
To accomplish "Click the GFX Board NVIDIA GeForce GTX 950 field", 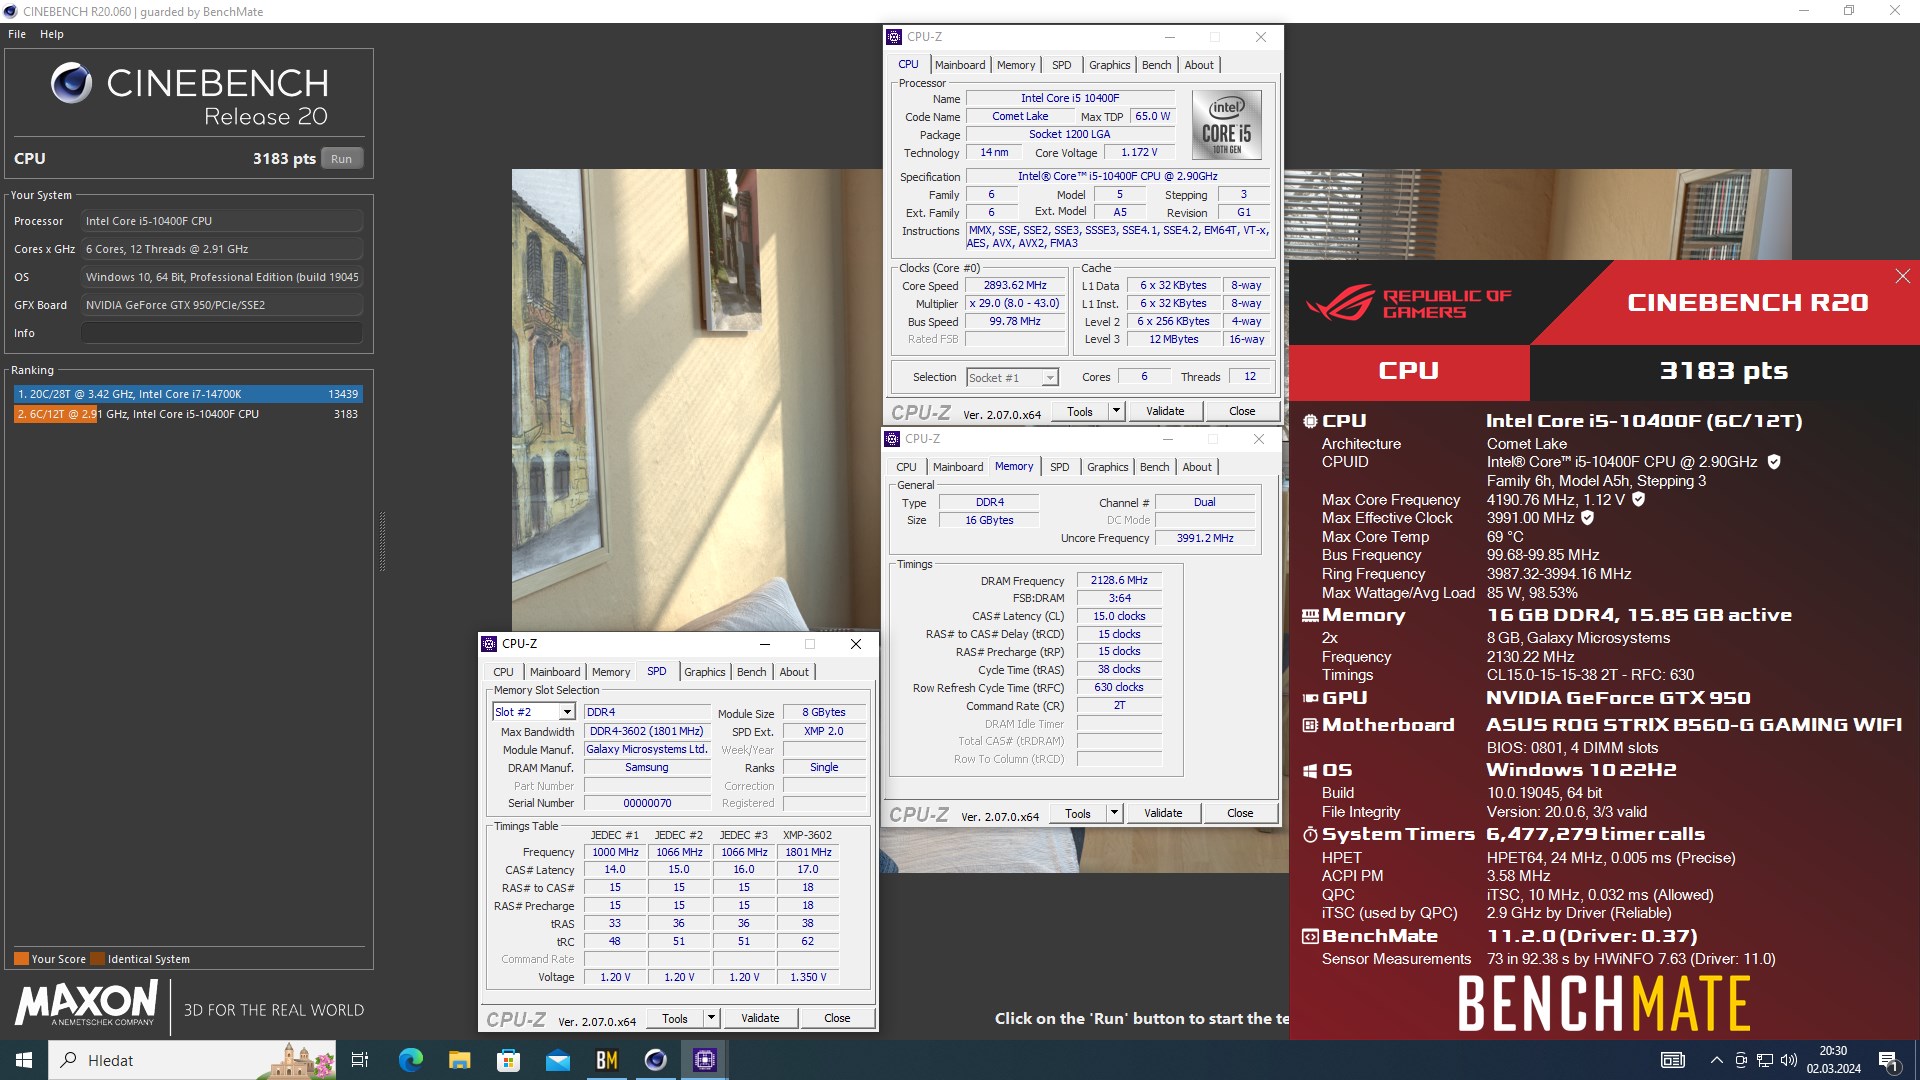I will (x=222, y=305).
